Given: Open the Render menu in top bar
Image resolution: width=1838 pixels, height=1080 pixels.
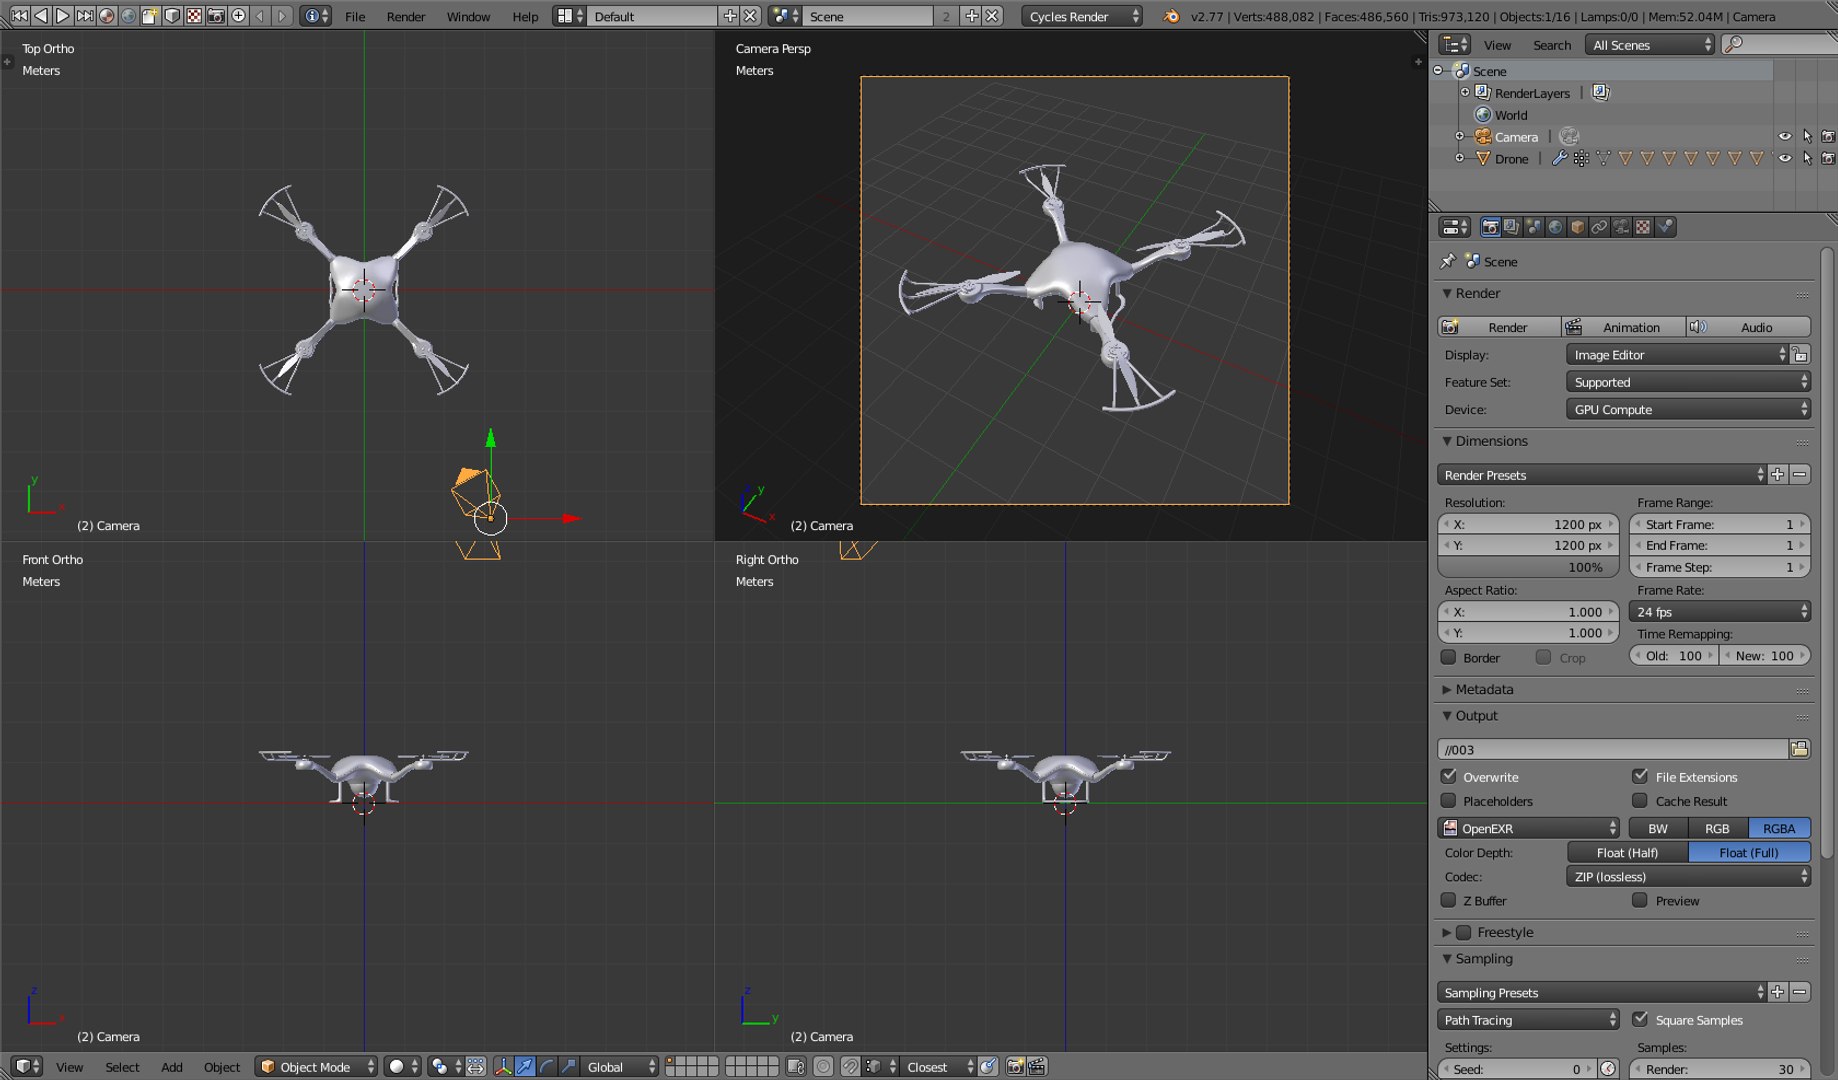Looking at the screenshot, I should coord(406,16).
